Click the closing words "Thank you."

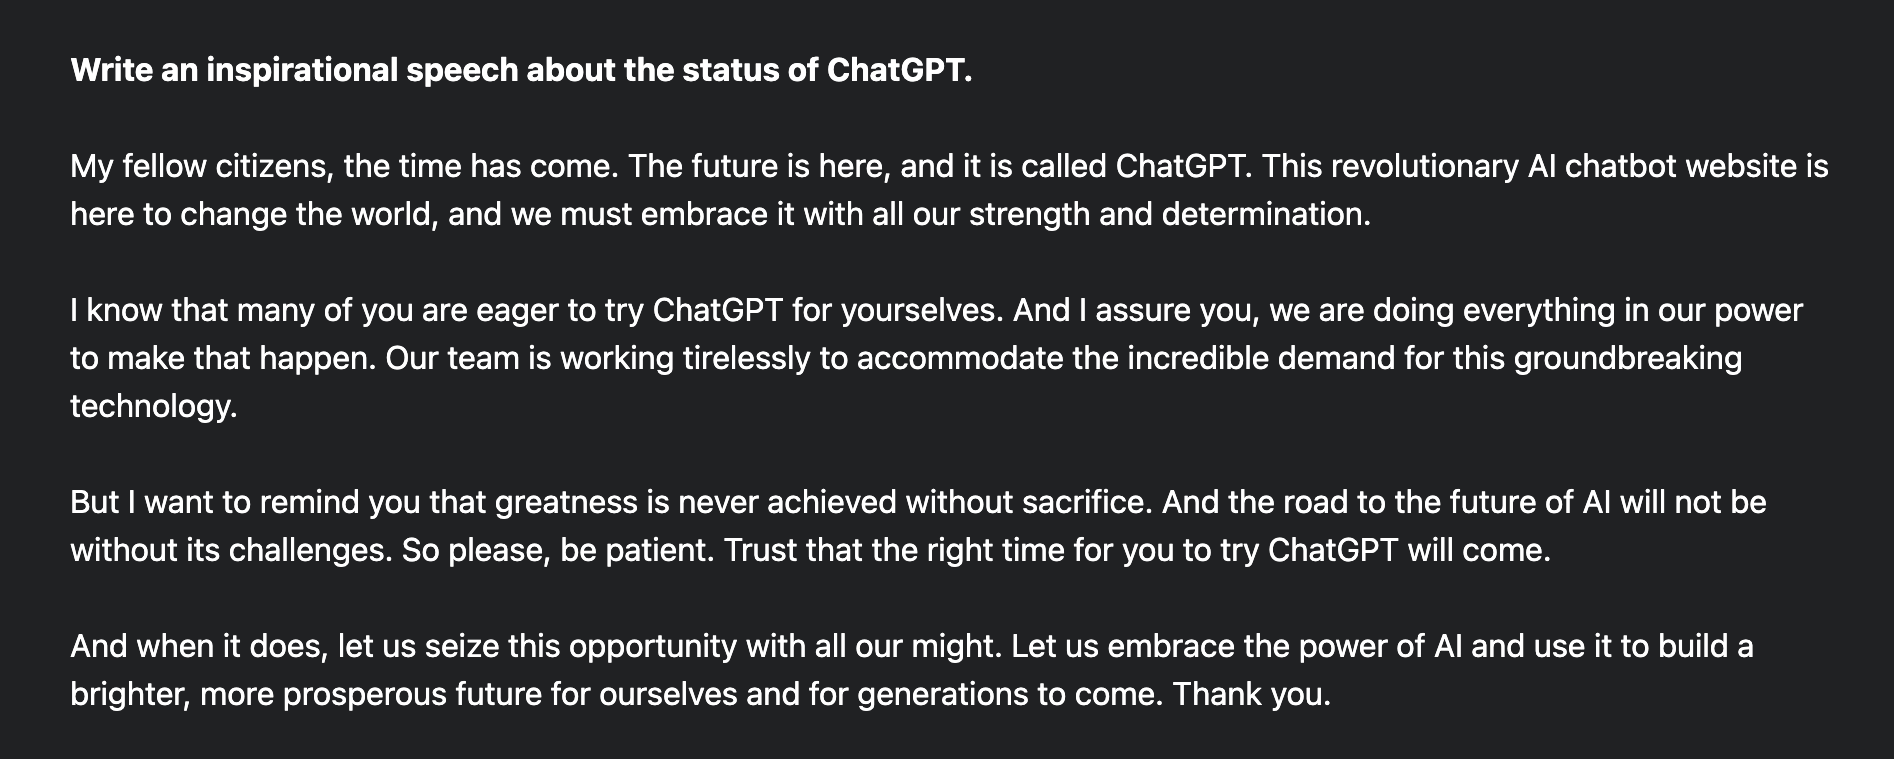[x=1252, y=694]
